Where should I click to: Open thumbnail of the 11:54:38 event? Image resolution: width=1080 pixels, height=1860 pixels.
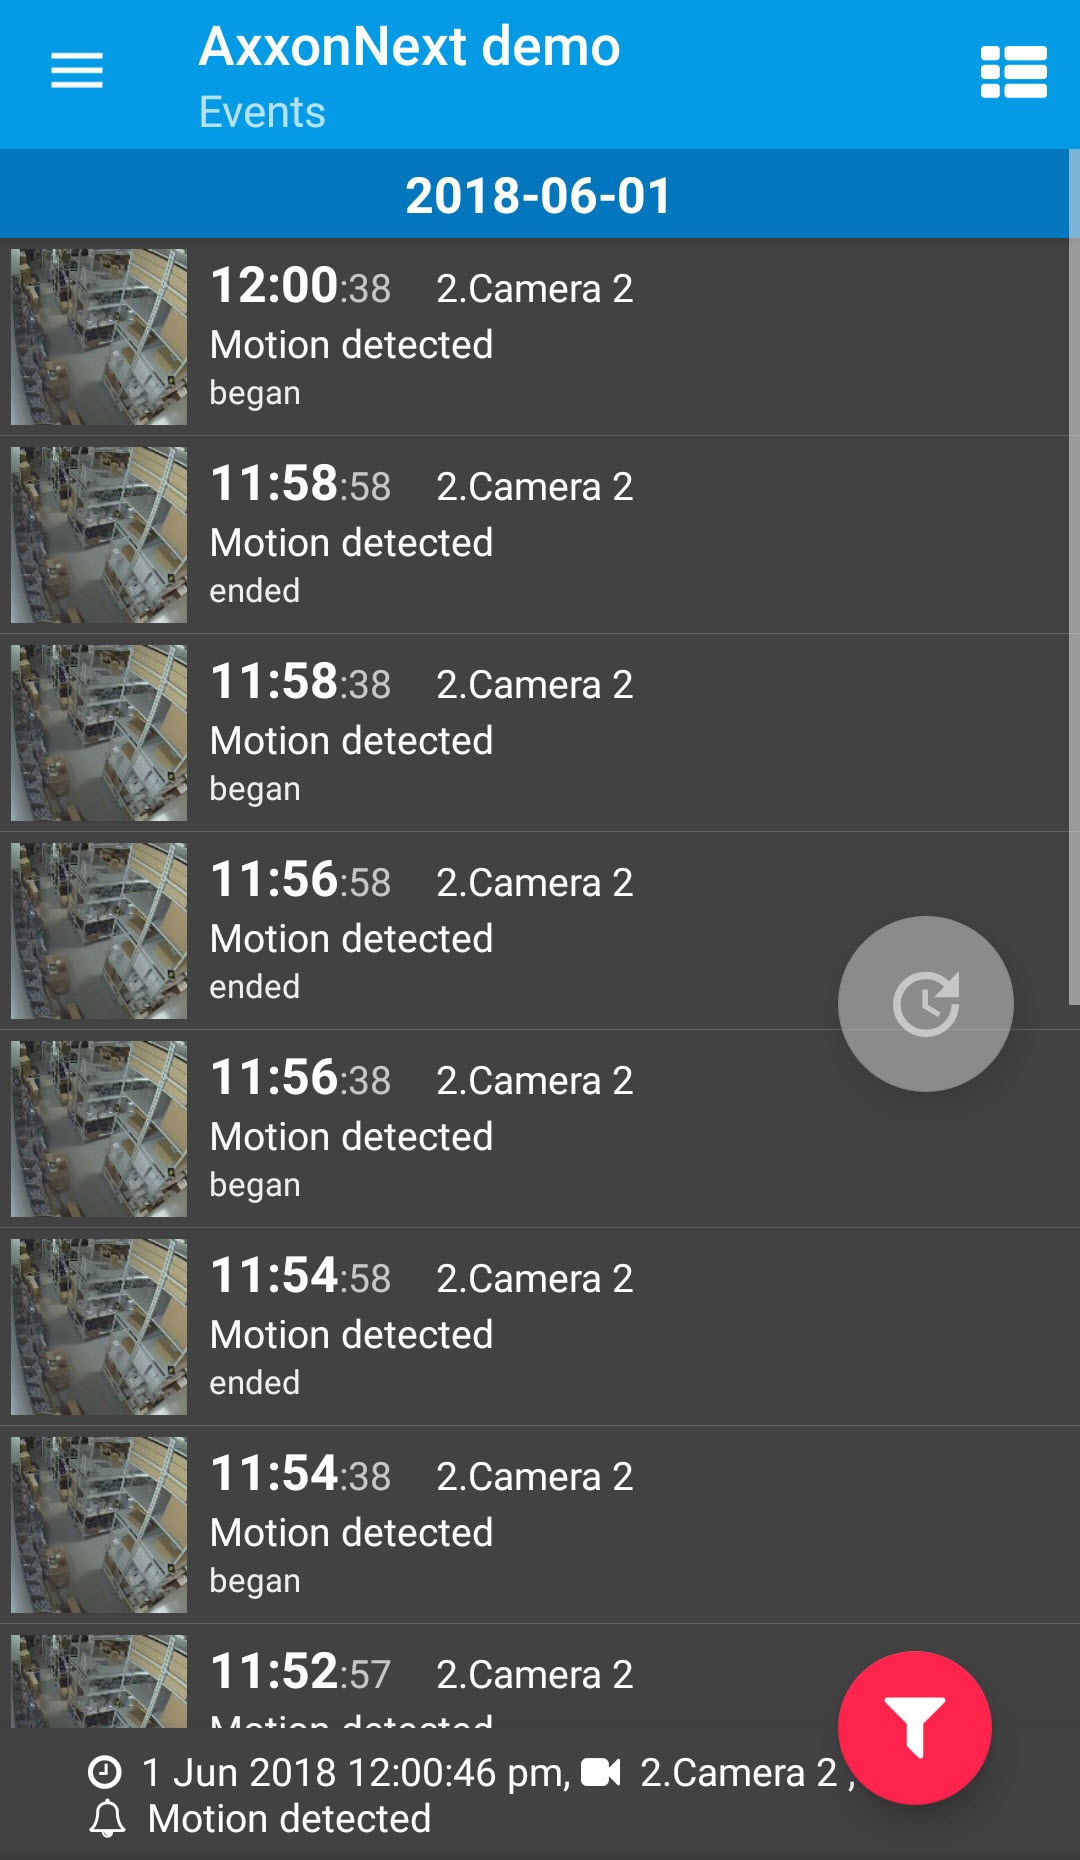click(x=99, y=1525)
